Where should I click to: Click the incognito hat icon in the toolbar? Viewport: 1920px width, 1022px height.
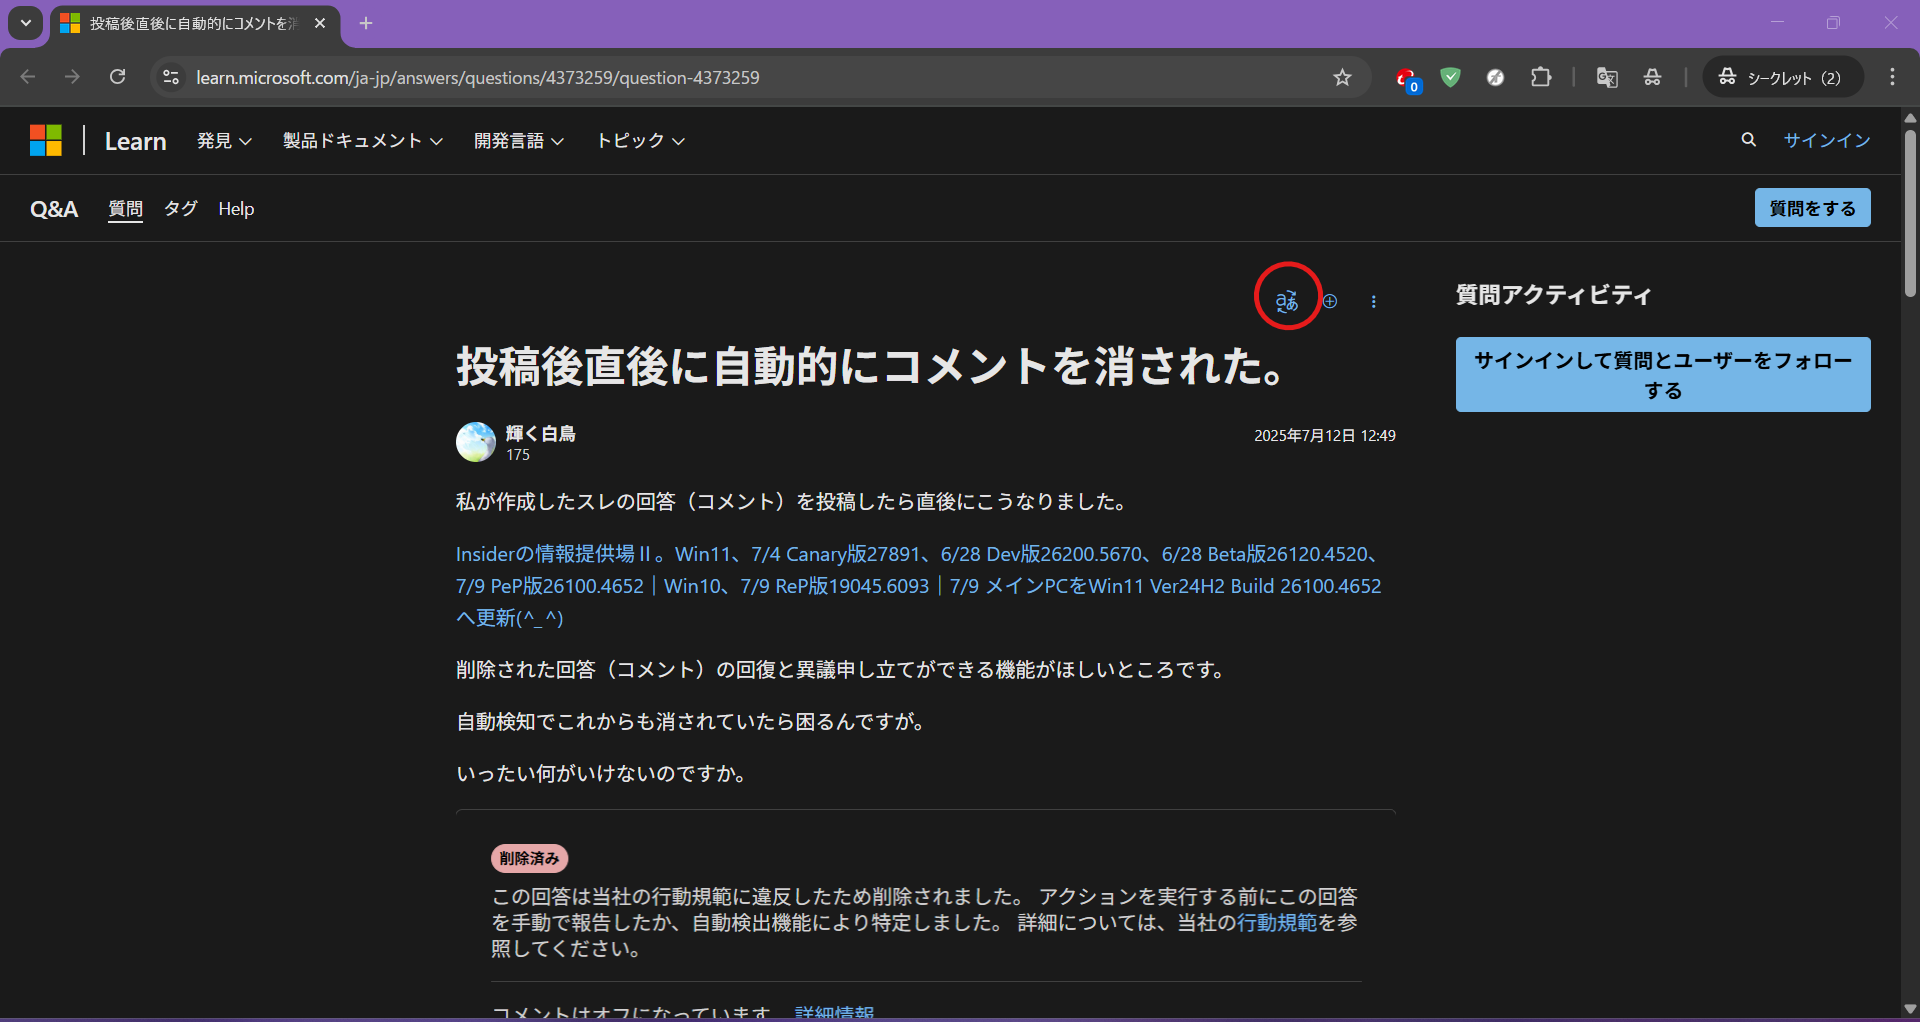click(x=1652, y=77)
